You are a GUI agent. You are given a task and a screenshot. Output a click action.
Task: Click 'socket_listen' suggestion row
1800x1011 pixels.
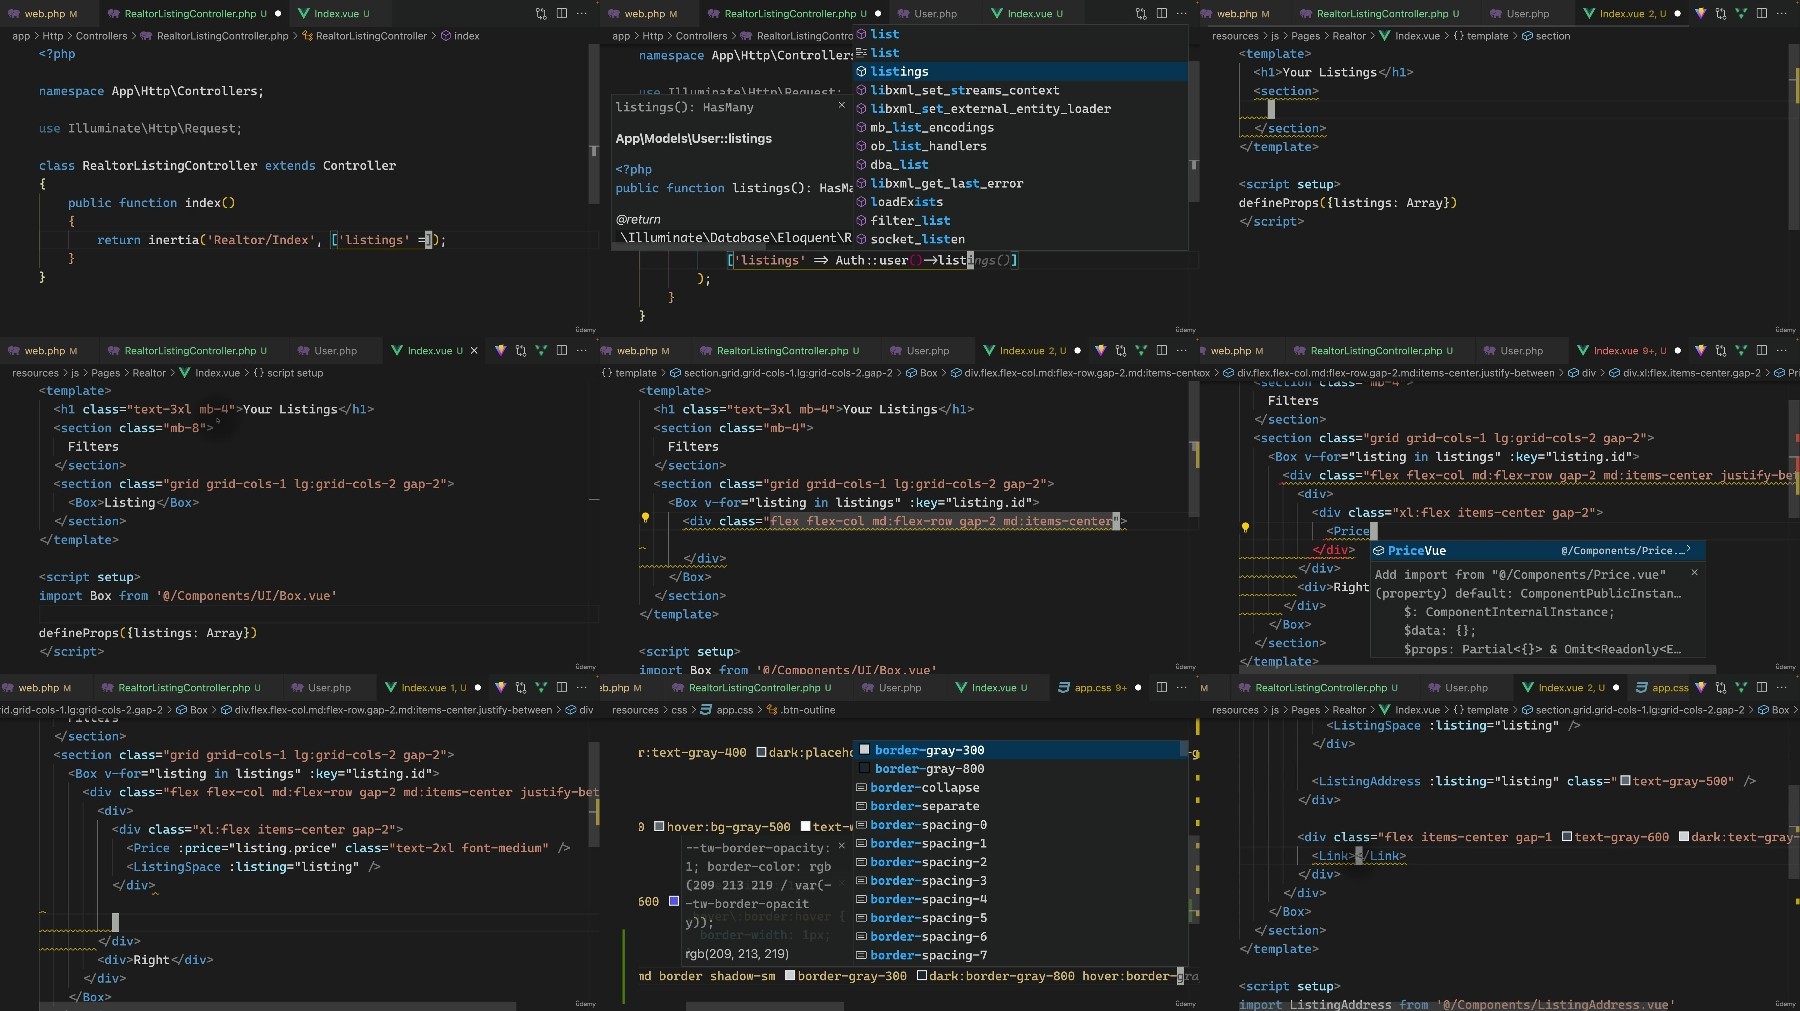tap(1020, 240)
